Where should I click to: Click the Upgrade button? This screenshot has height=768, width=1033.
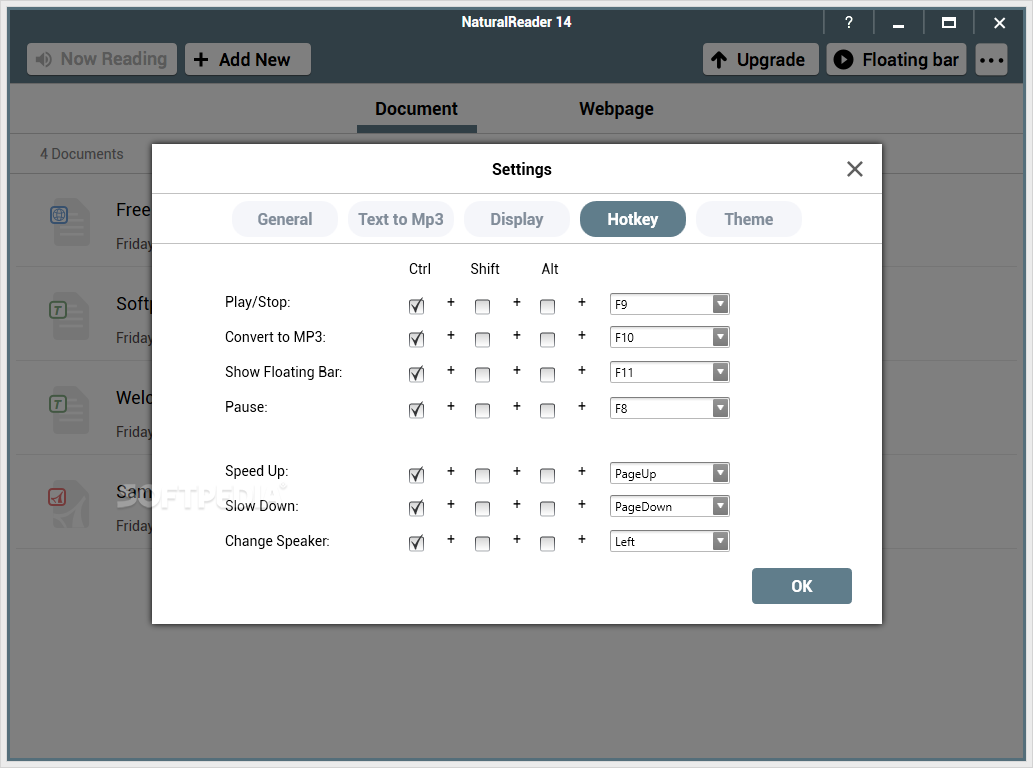pos(760,60)
